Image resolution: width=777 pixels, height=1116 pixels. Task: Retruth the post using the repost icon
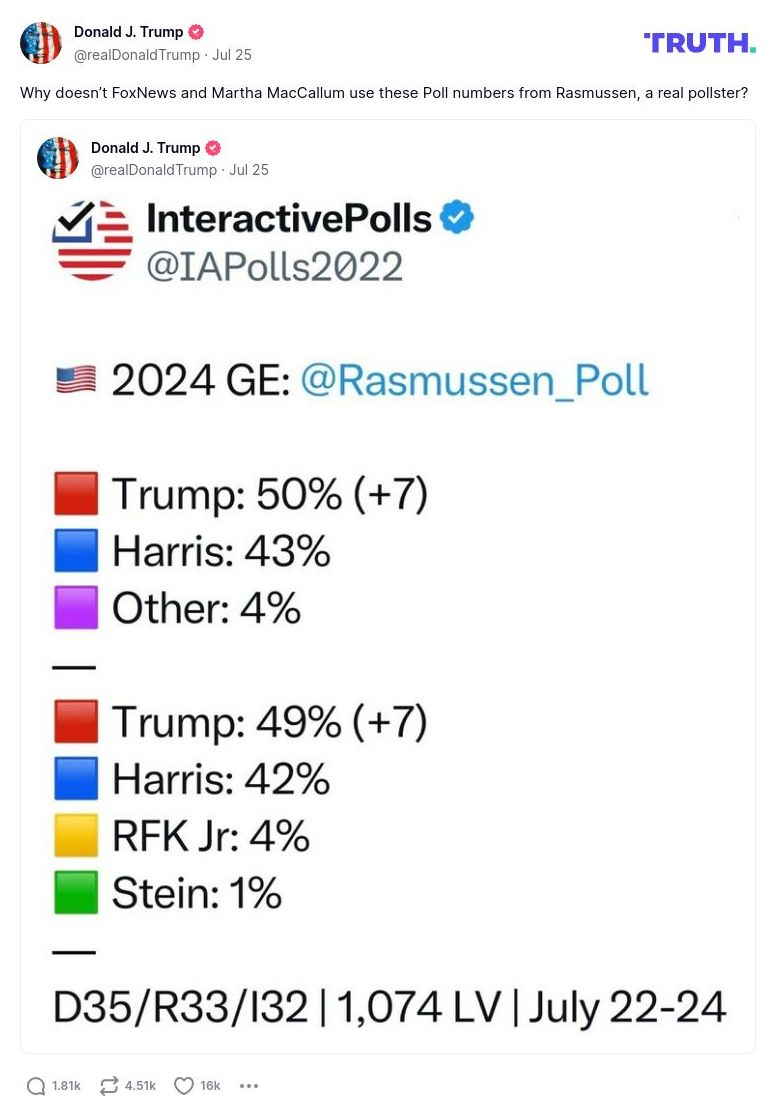coord(110,1085)
